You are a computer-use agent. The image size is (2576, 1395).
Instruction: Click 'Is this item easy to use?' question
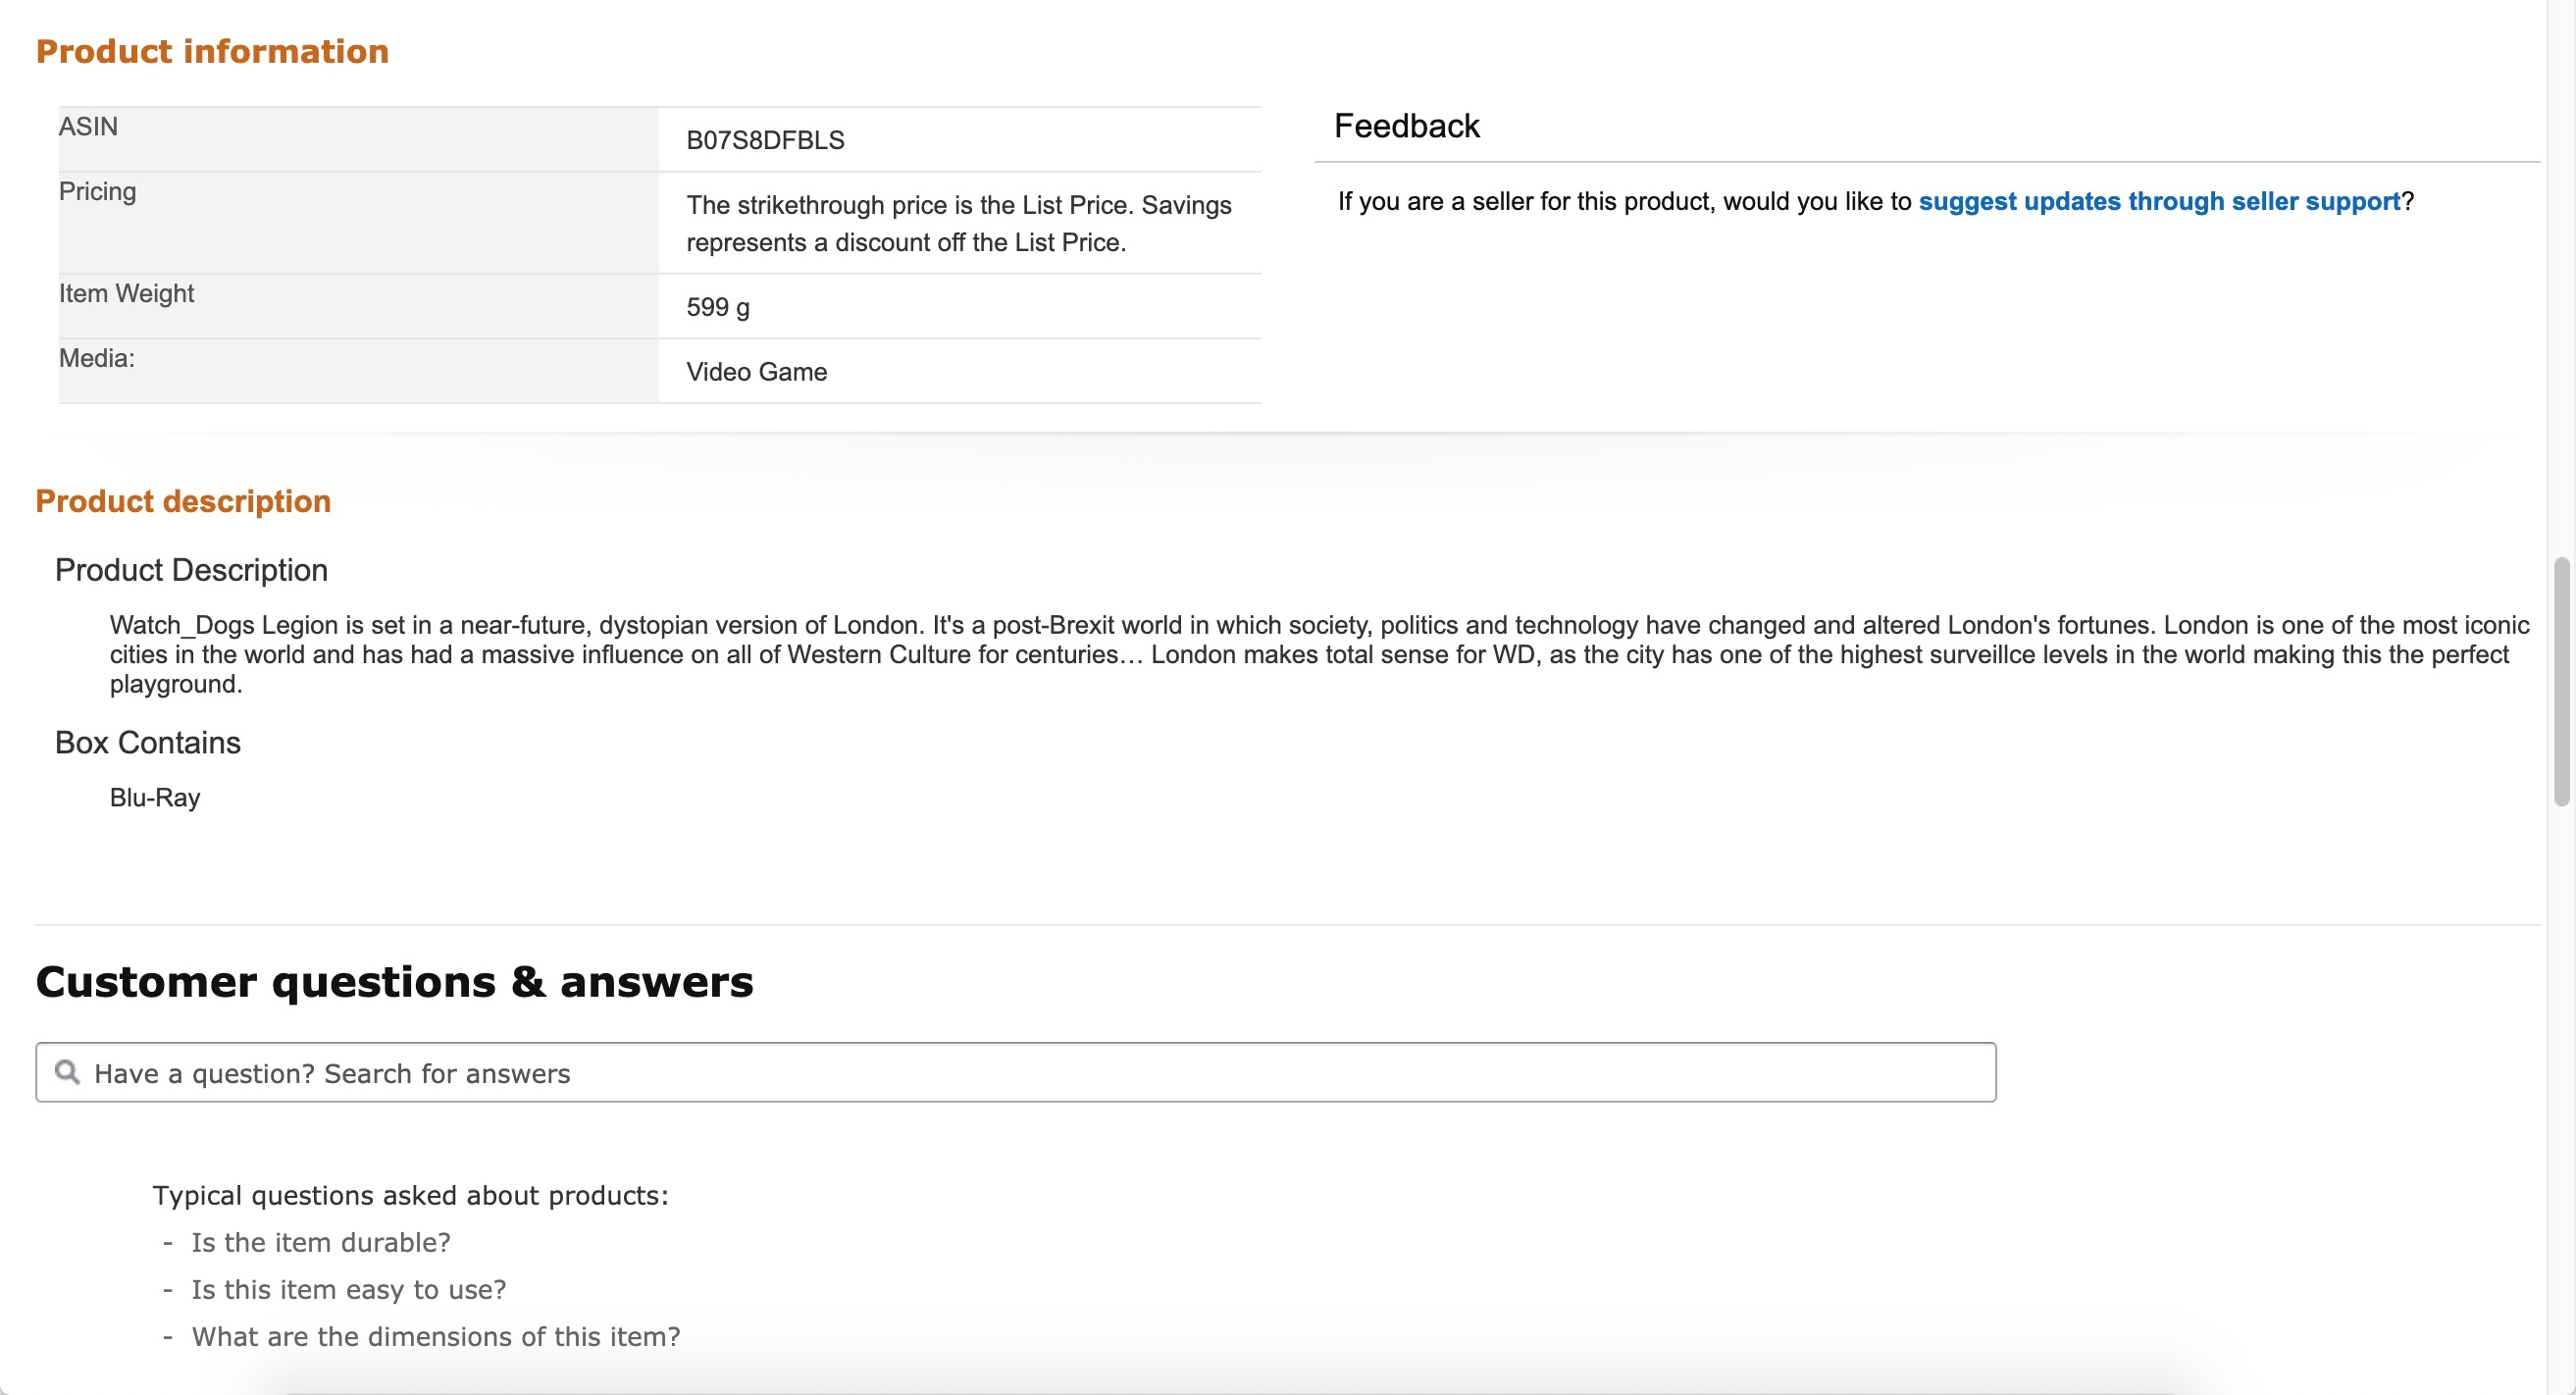point(348,1289)
